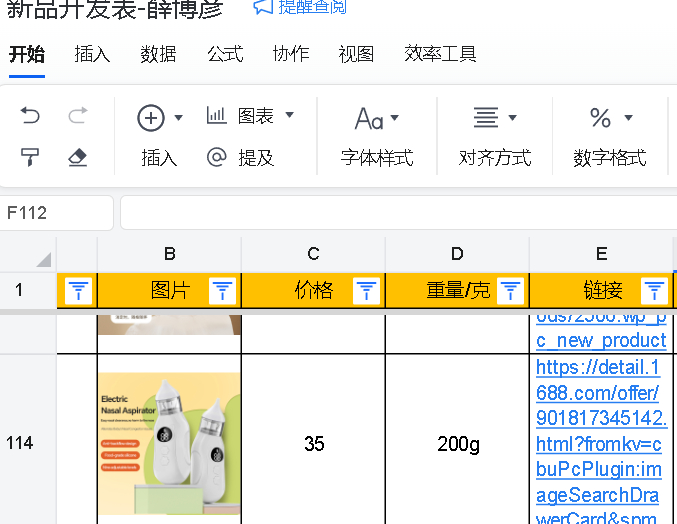The height and width of the screenshot is (524, 677).
Task: Select the format painter tool
Action: pos(31,158)
